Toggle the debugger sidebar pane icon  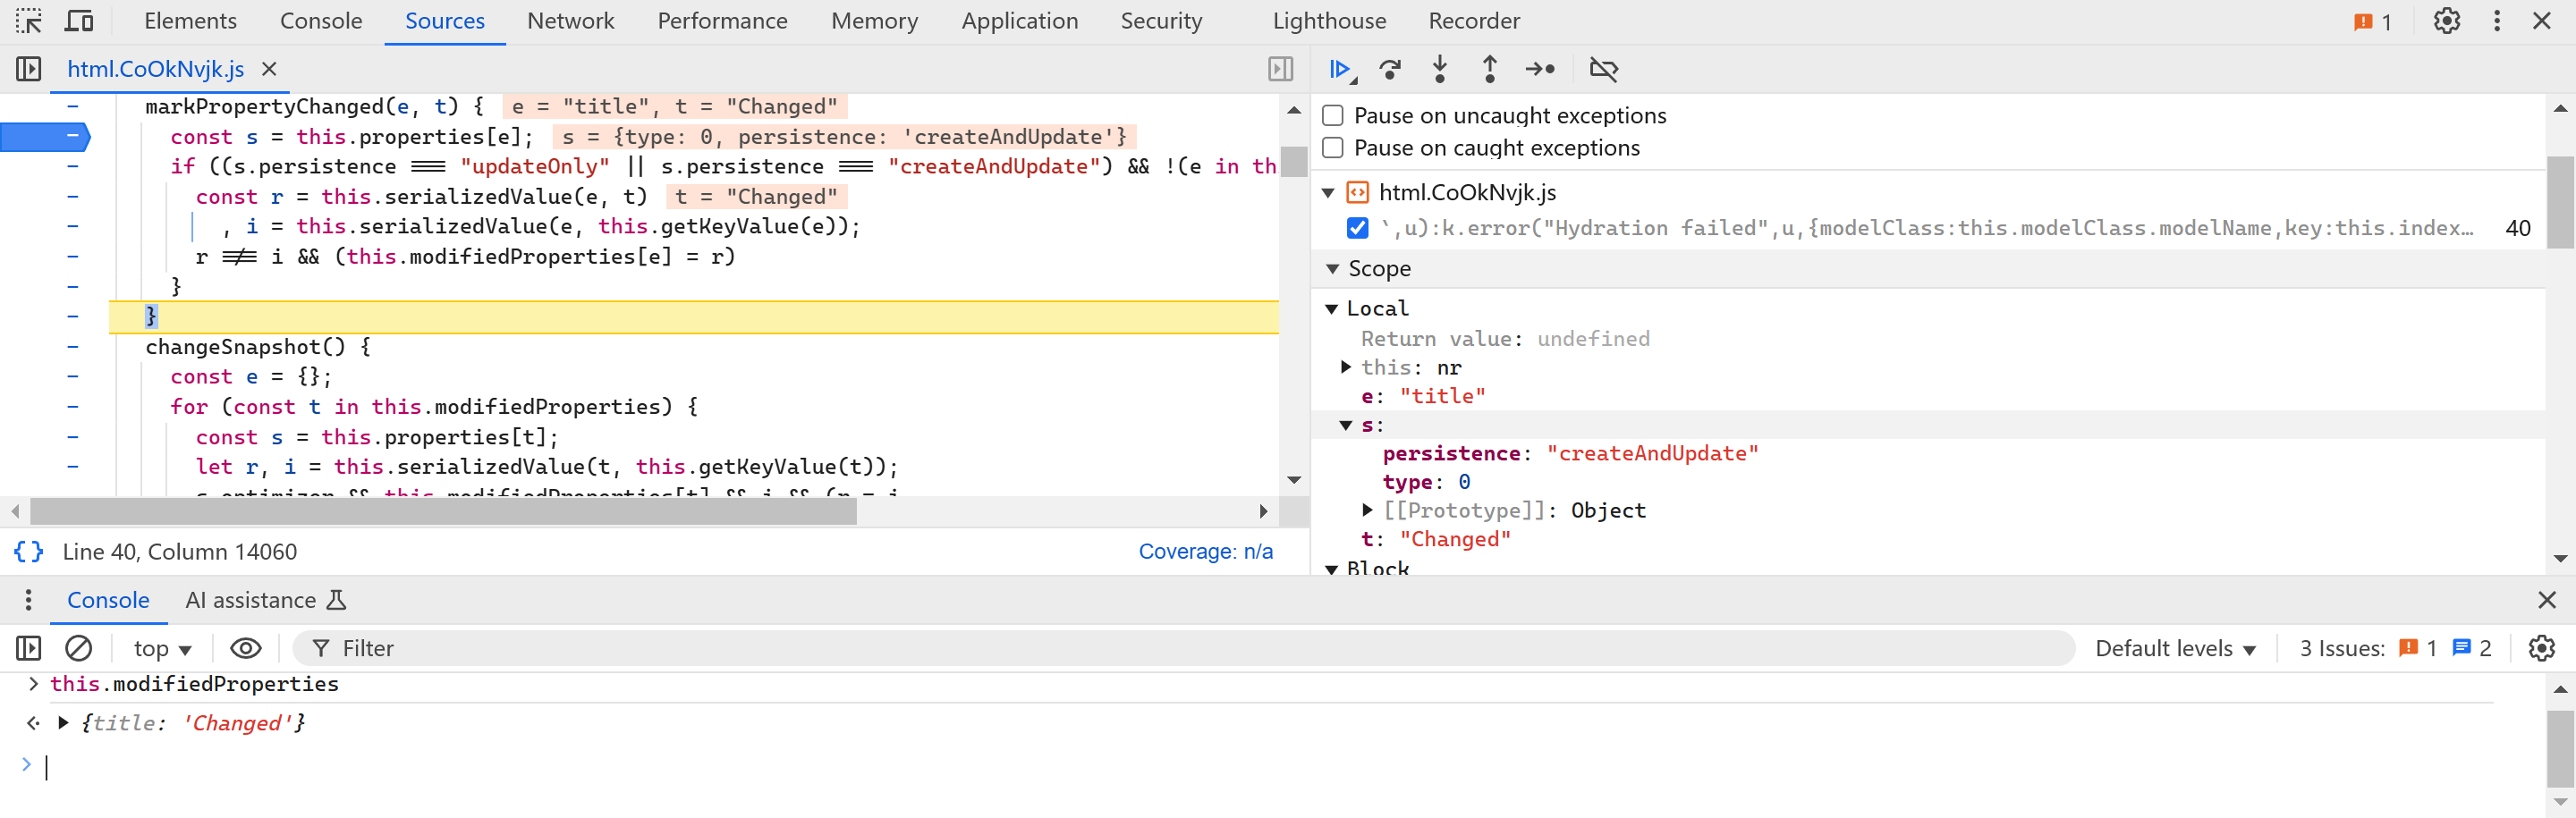[x=1280, y=69]
